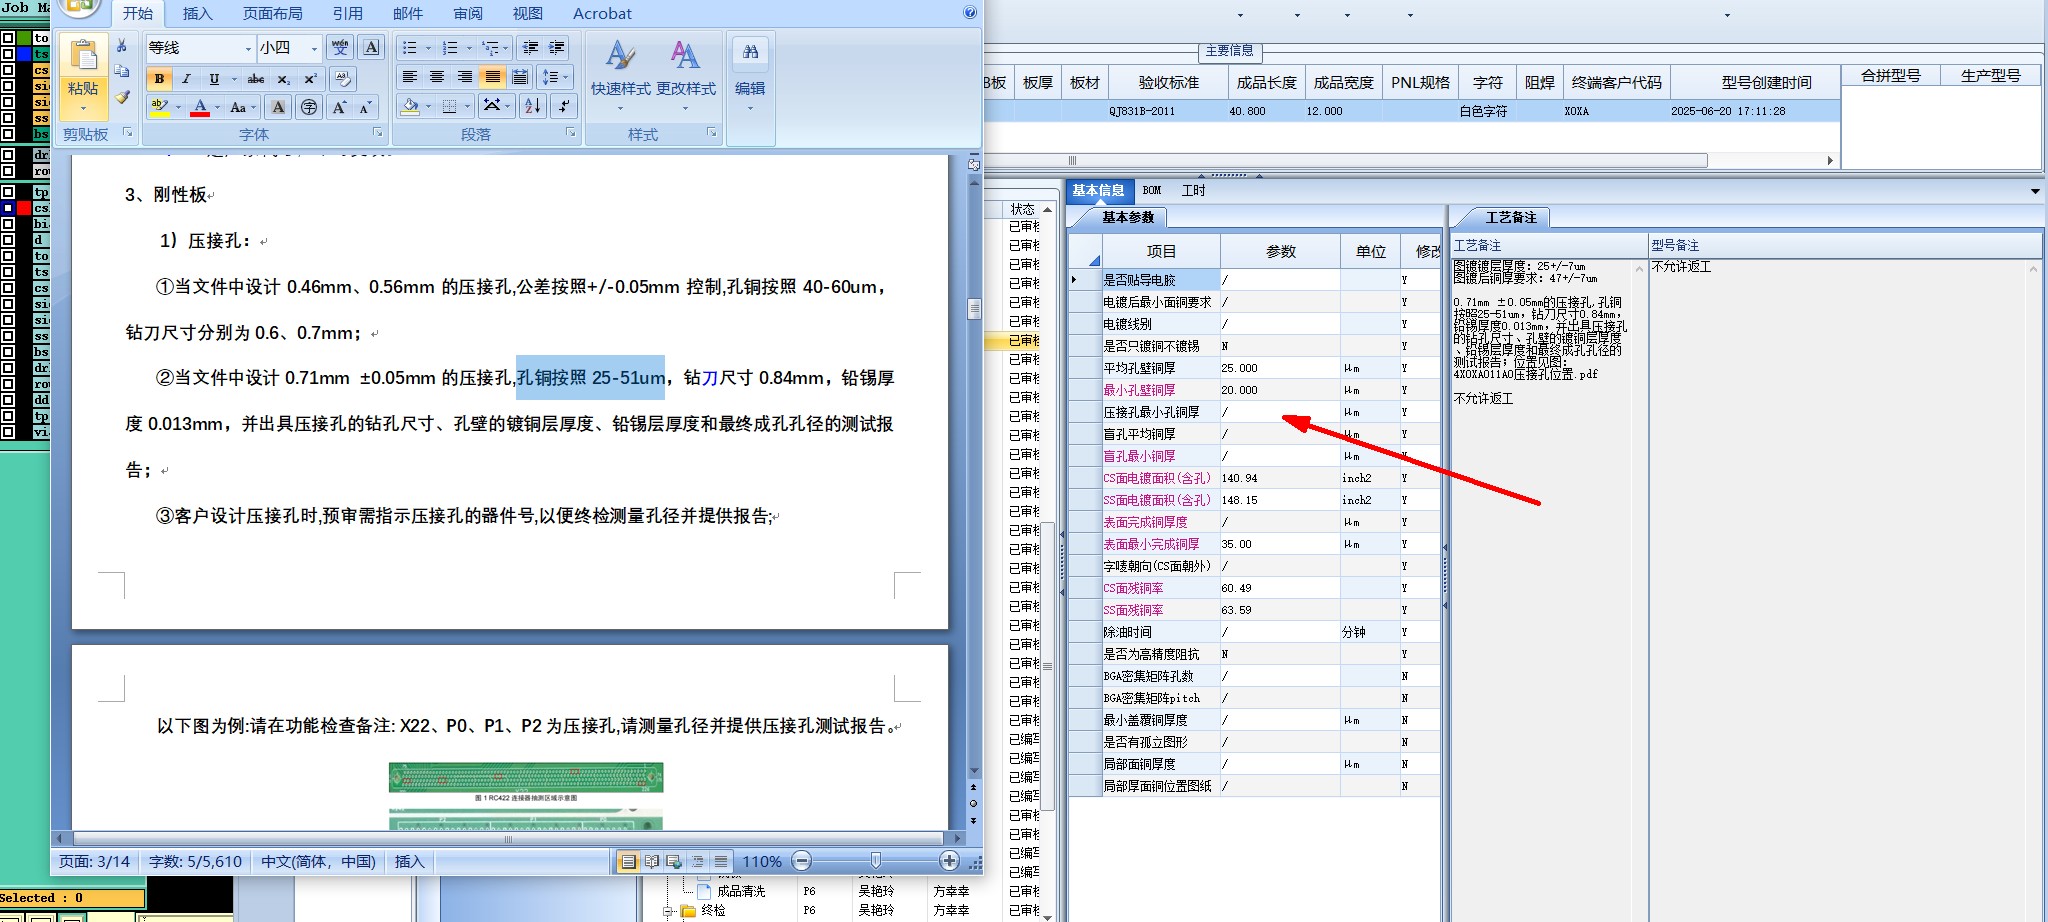Open numbering list style dropdown arrow
The height and width of the screenshot is (922, 2048).
tap(469, 48)
